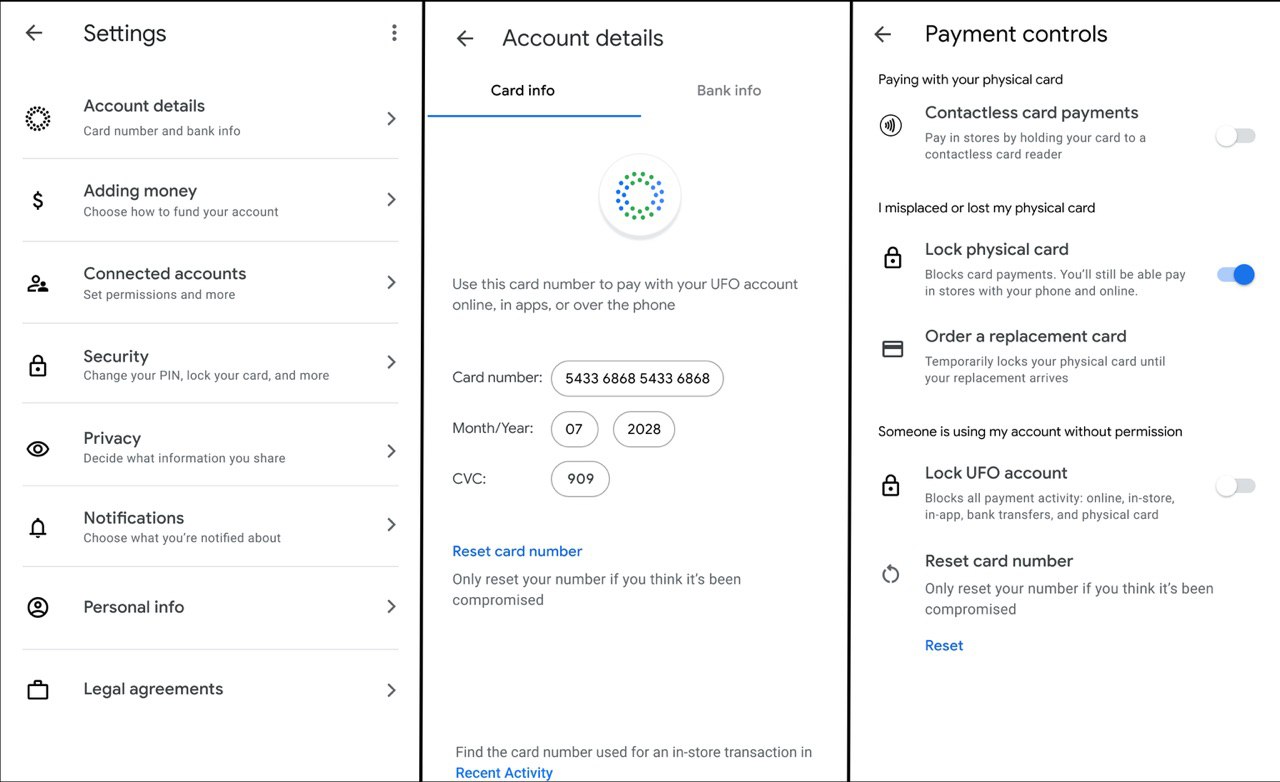
Task: Open the Settings three-dot overflow menu
Action: tap(394, 33)
